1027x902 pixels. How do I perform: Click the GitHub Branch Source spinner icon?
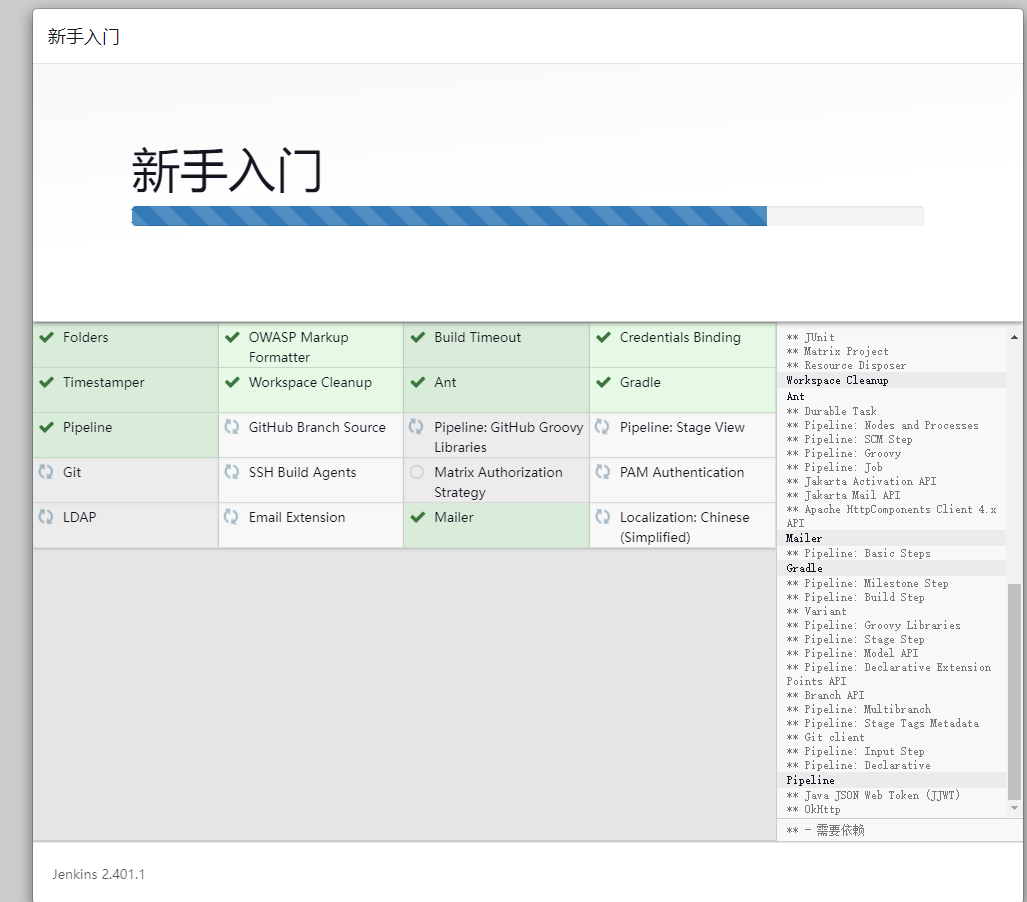click(232, 427)
